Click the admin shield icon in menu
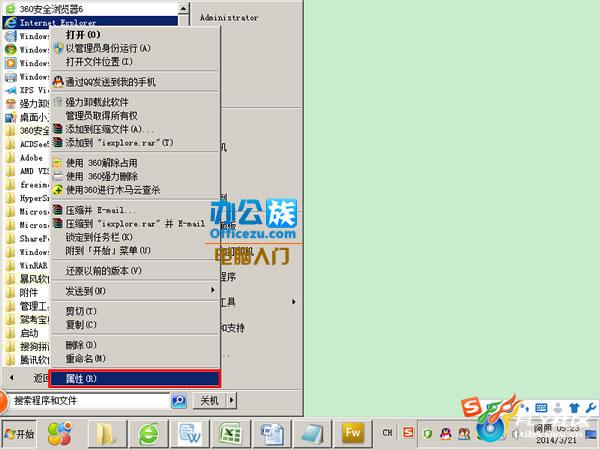This screenshot has width=600, height=450. tap(58, 48)
